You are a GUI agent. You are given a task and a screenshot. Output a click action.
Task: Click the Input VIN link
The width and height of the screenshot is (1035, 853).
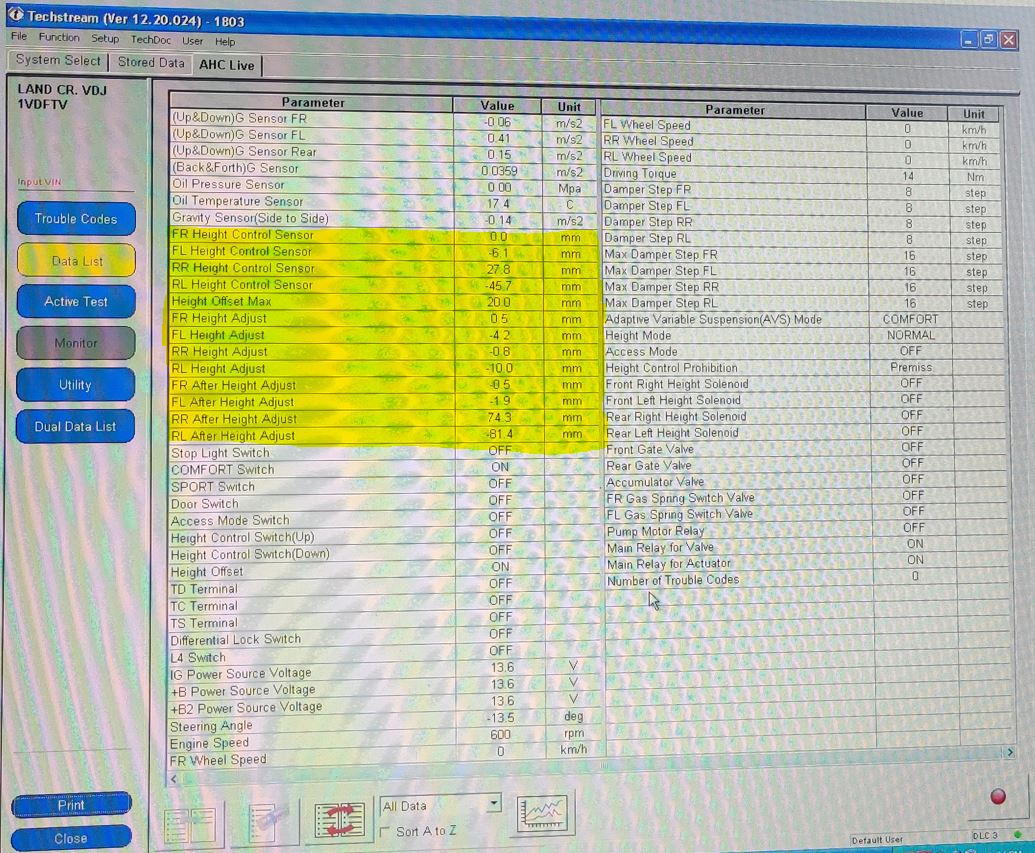click(x=39, y=182)
